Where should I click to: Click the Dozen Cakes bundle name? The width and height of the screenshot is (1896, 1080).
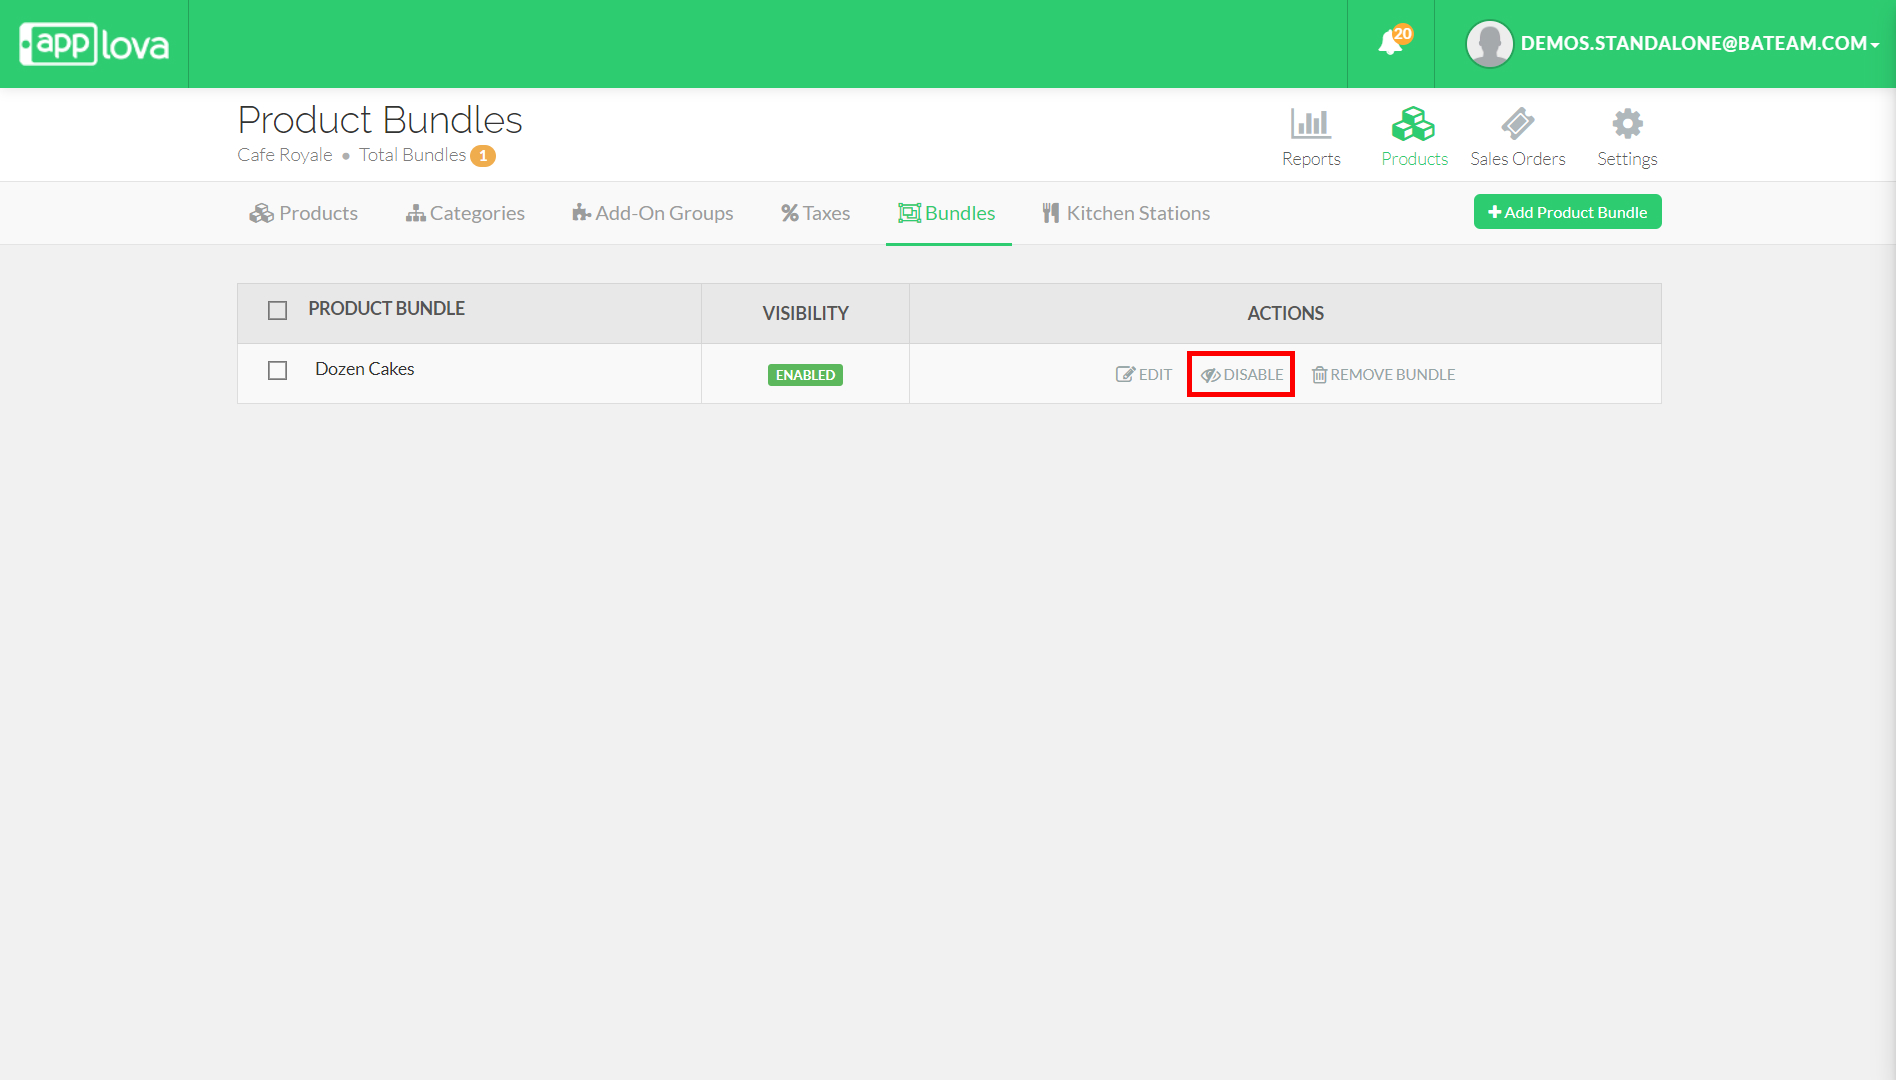364,369
